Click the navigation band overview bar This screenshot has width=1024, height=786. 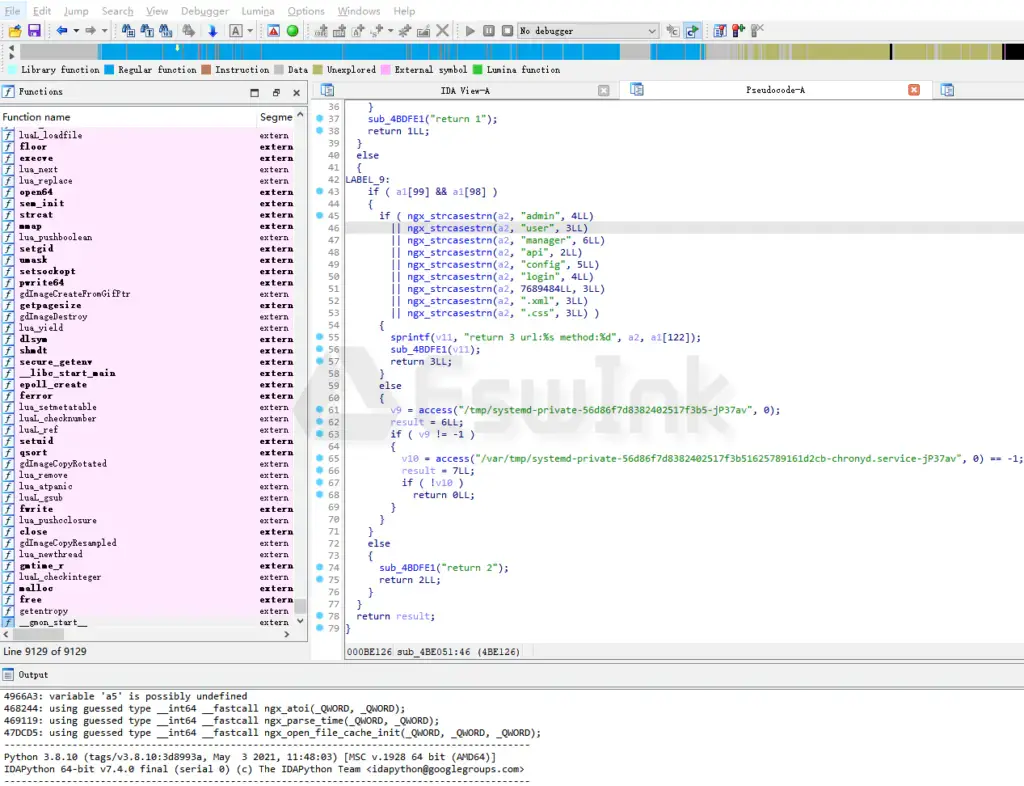tap(500, 51)
